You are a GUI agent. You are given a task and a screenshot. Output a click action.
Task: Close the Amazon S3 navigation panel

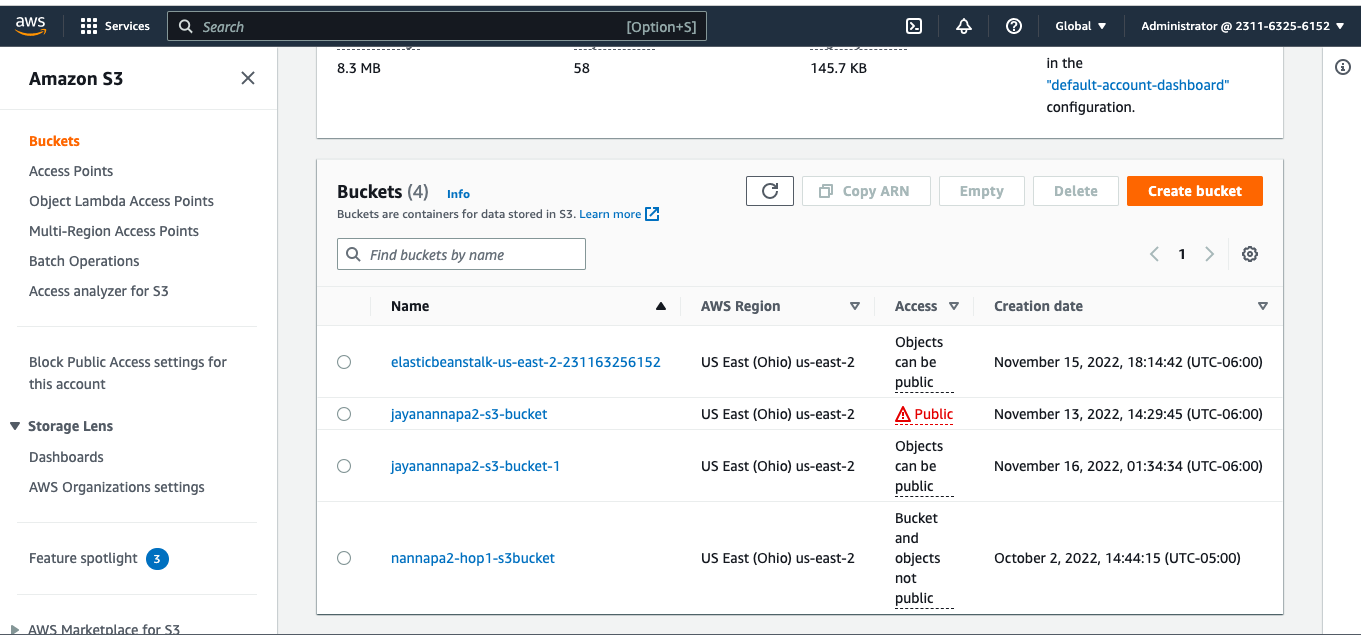(x=248, y=78)
